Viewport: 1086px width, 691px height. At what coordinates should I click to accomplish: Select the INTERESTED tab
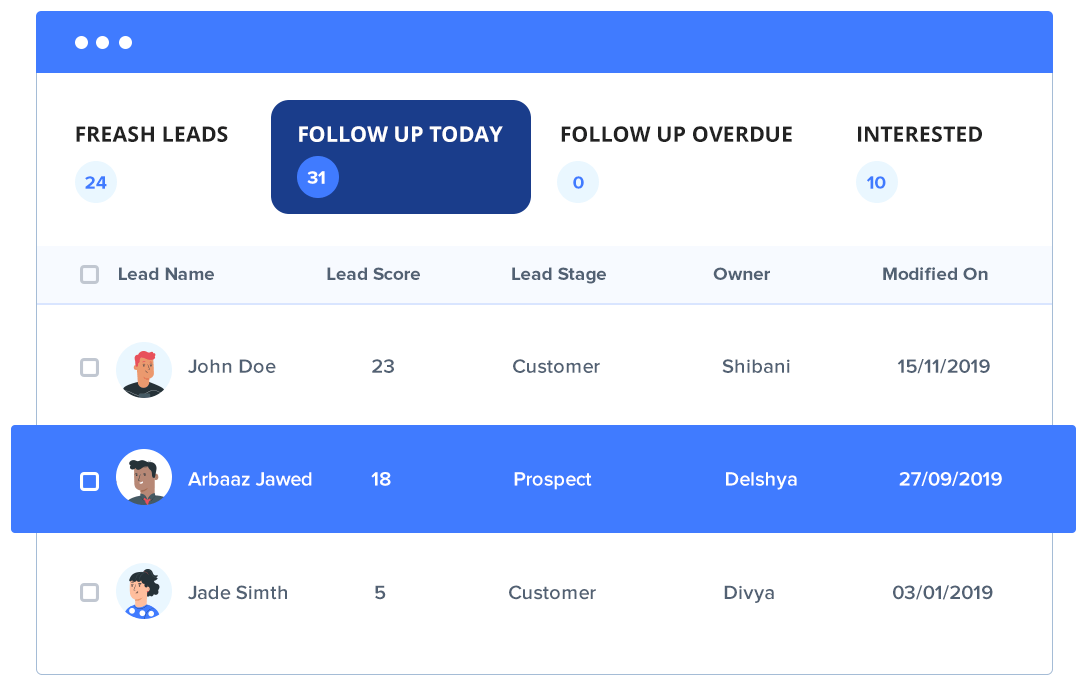click(x=919, y=135)
